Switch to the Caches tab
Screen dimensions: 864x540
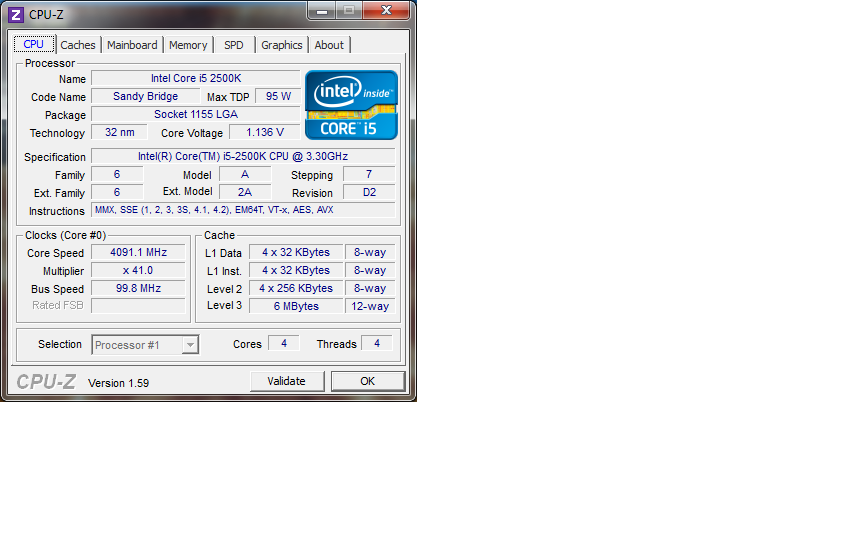[x=78, y=45]
